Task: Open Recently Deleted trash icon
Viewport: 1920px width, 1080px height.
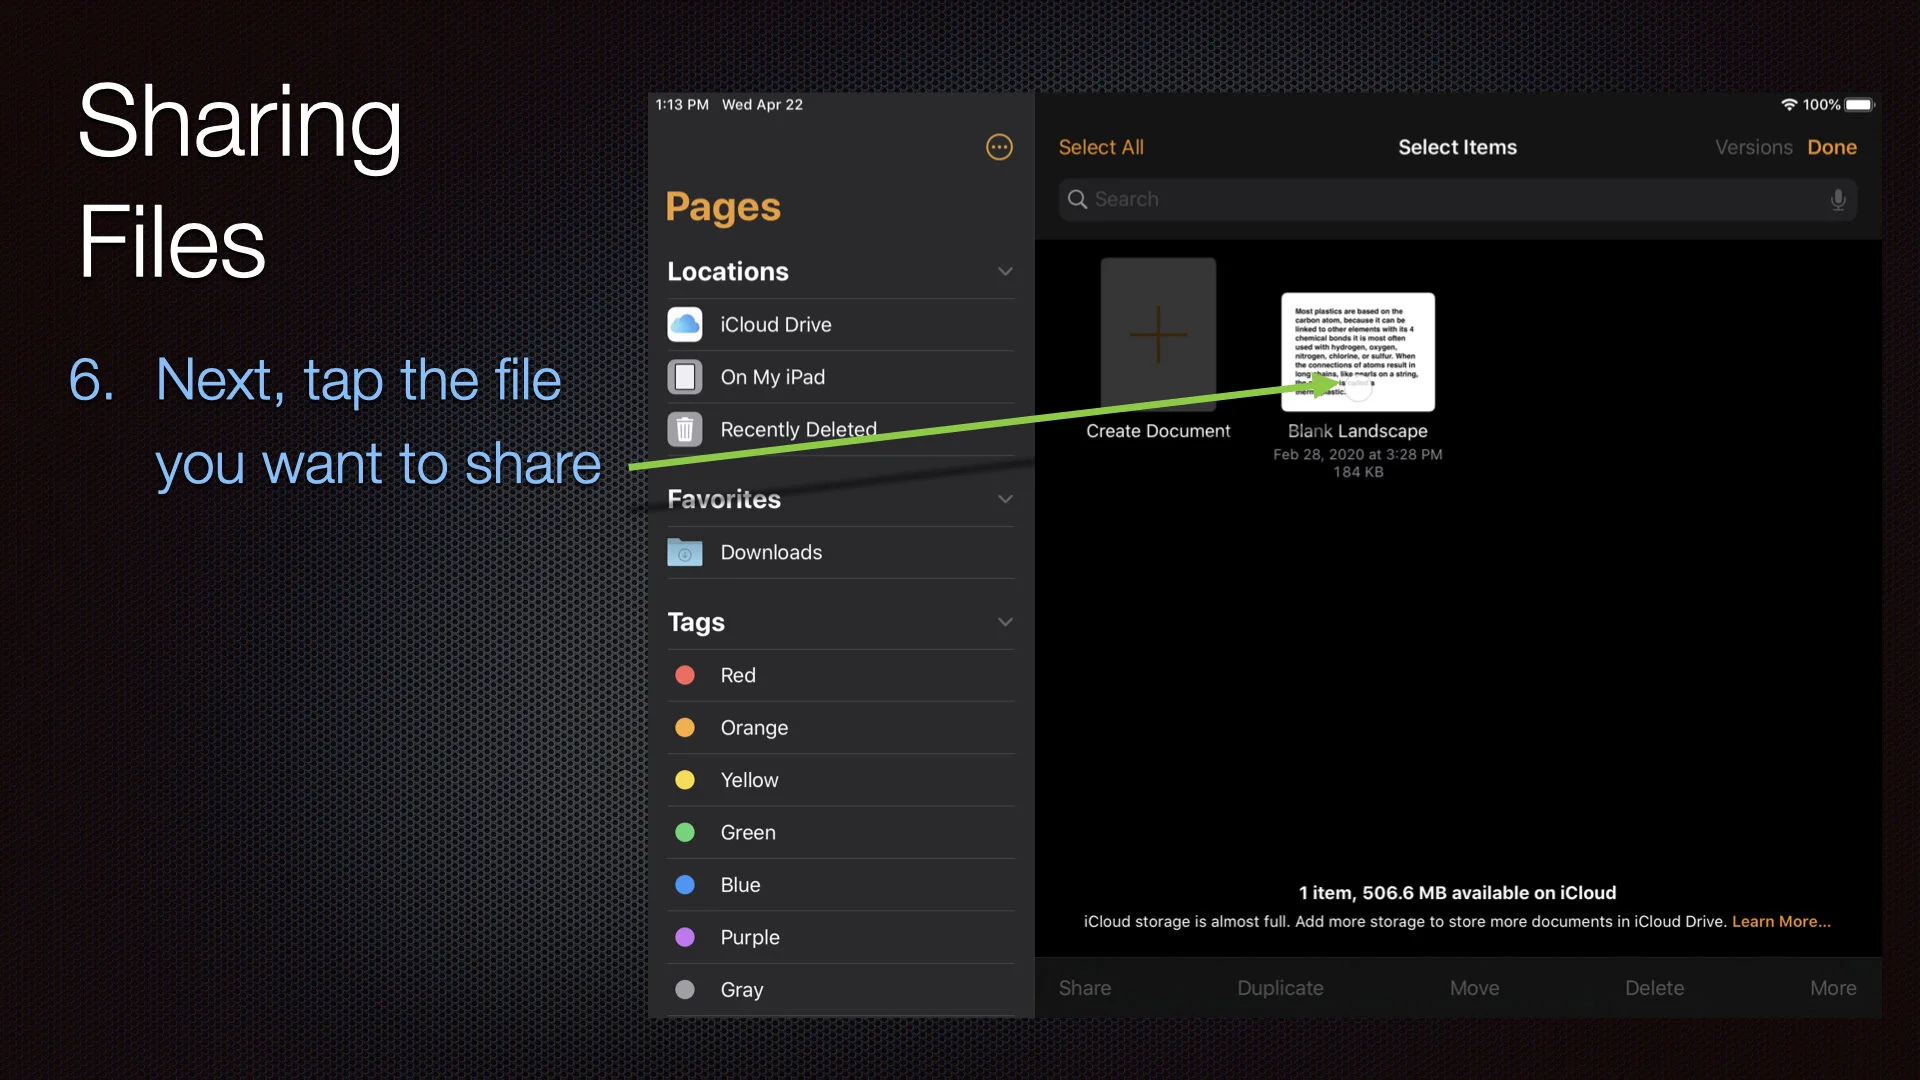Action: 685,429
